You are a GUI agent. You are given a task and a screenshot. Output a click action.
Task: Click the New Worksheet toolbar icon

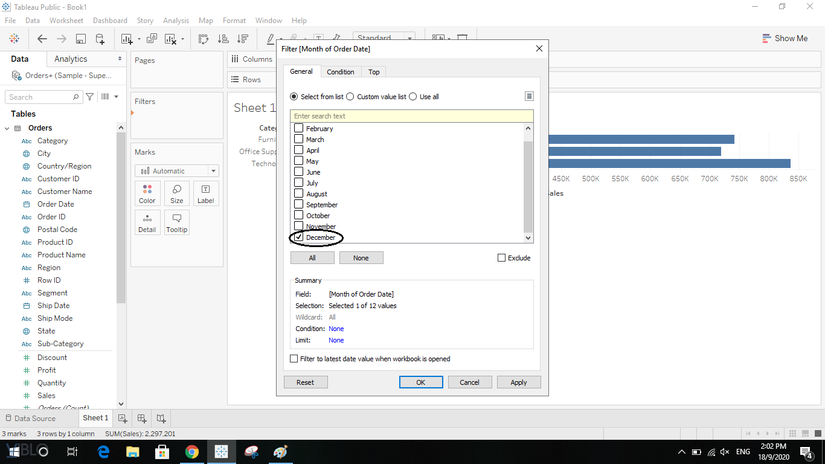[127, 39]
